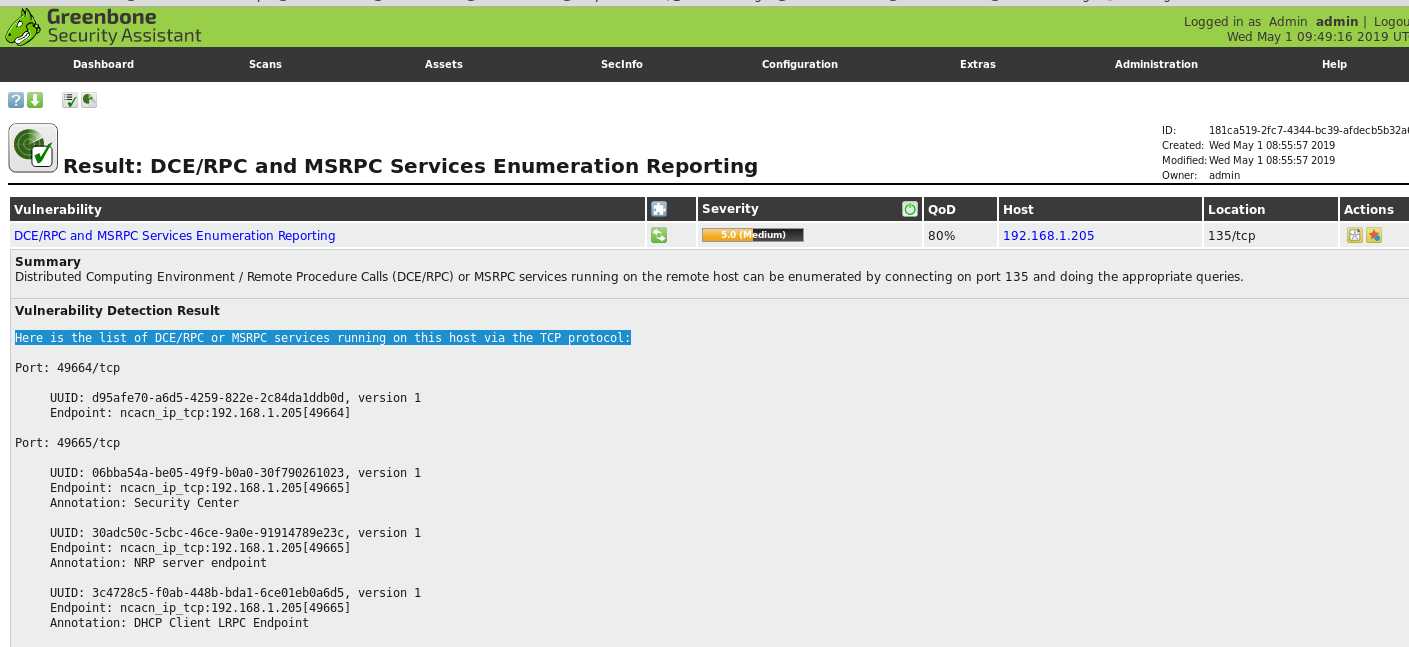Add an override using the star icon
Screen dimensions: 1409x647
(1374, 236)
